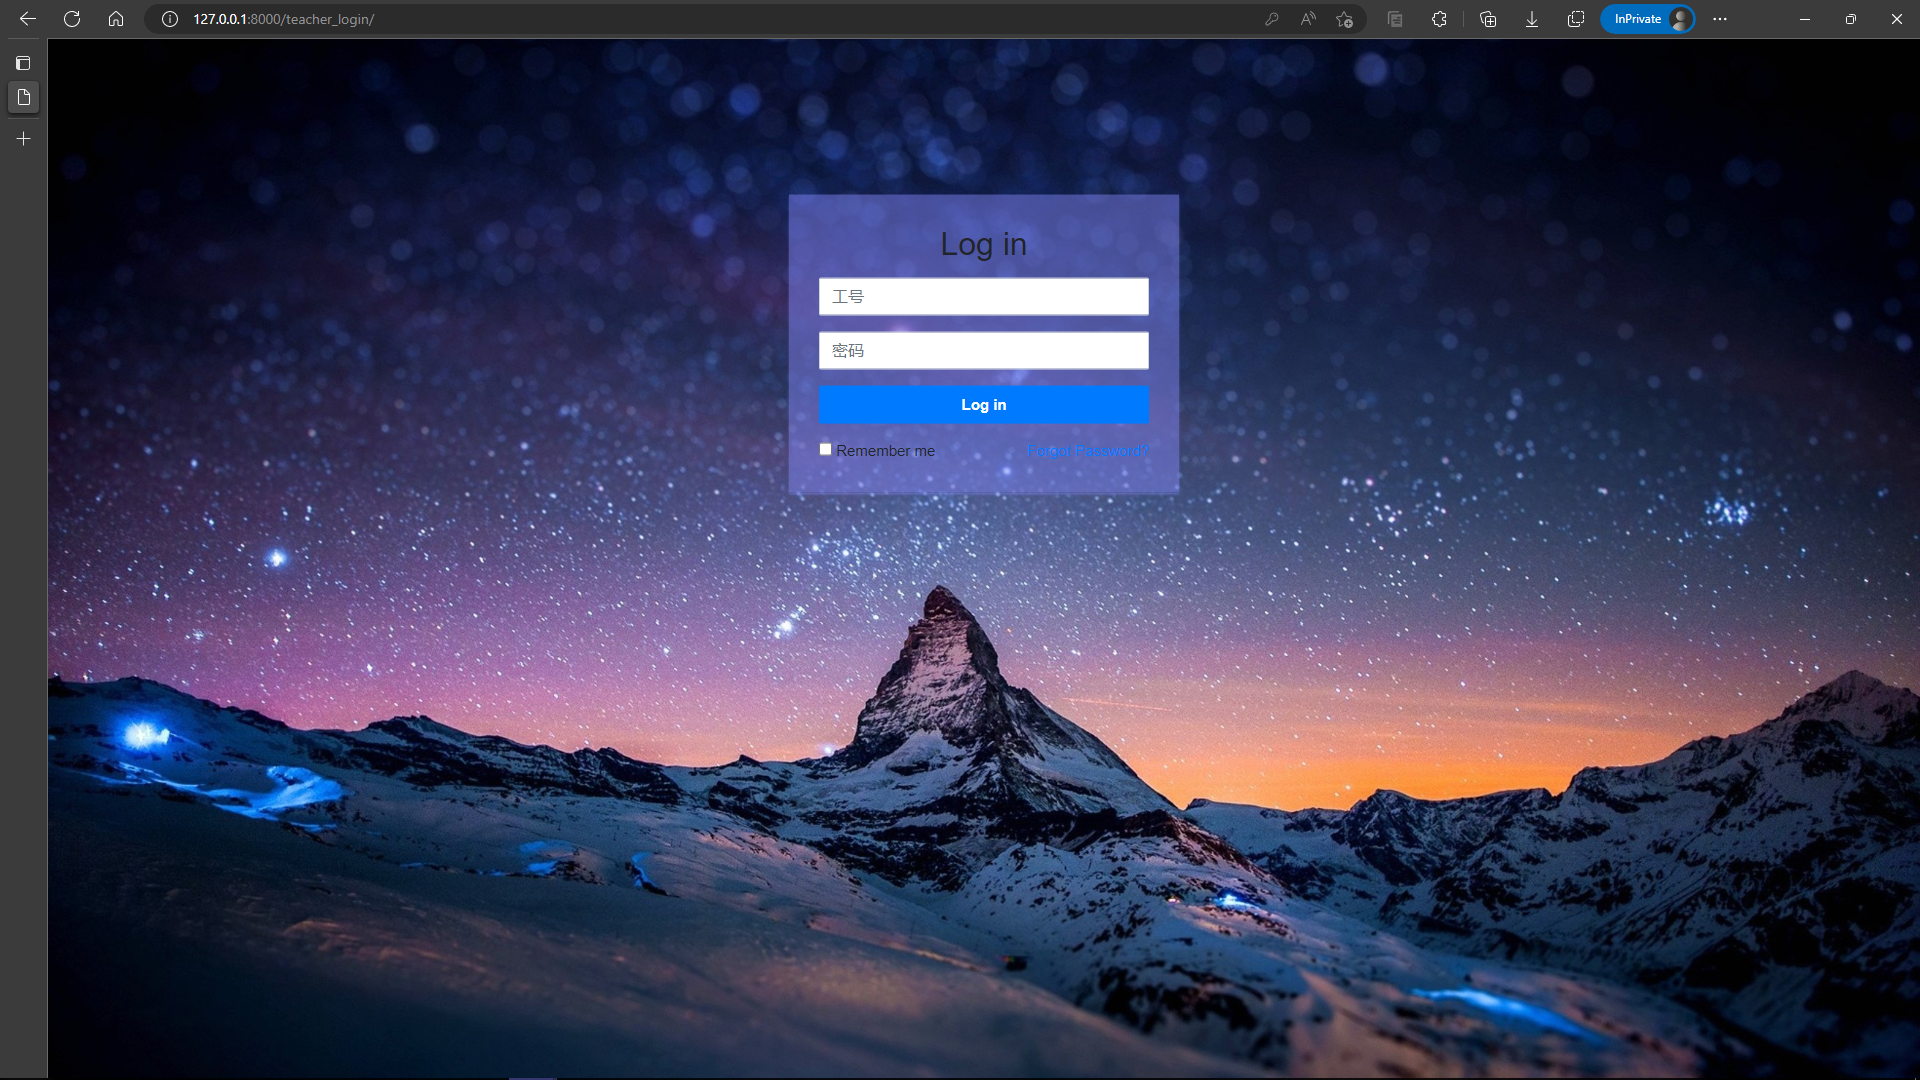
Task: Activate the Read Aloud icon
Action: tap(1308, 19)
